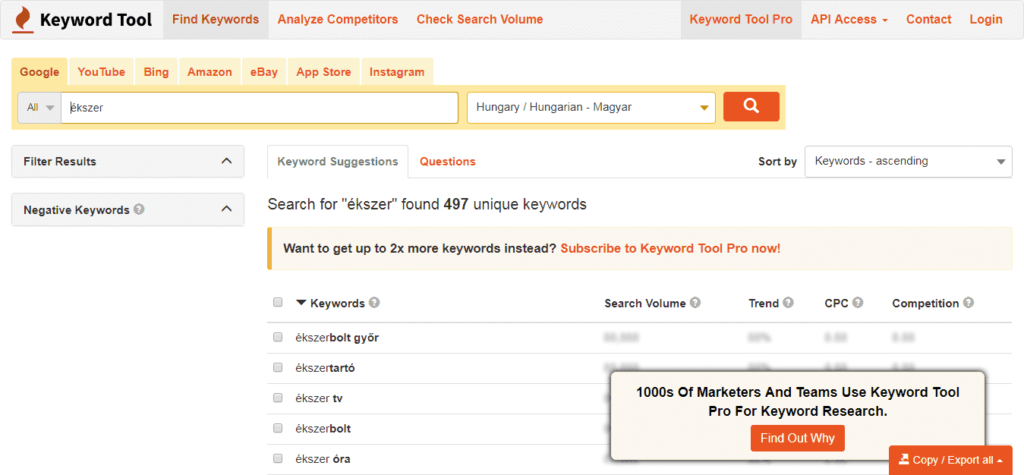1024x475 pixels.
Task: Click the Search Volume column header
Action: point(645,303)
